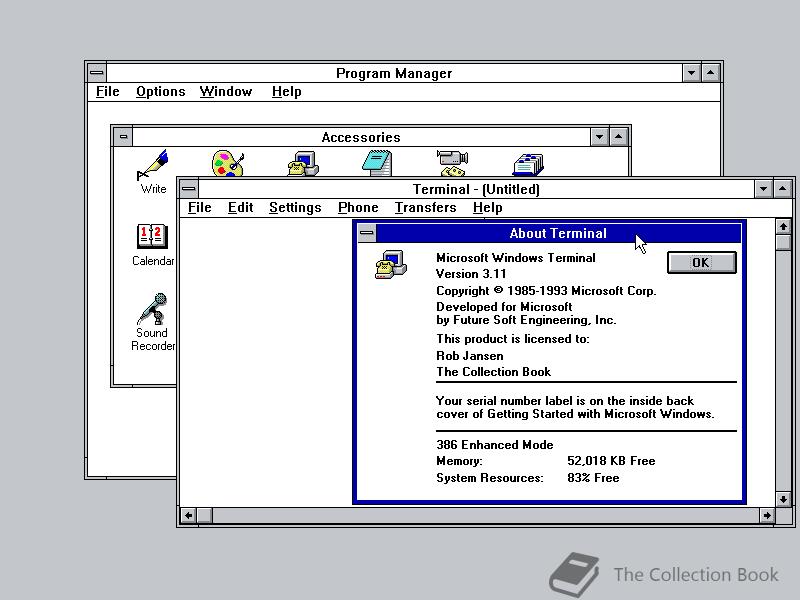Click Terminal vertical scrollbar down arrow
This screenshot has height=600, width=800.
tap(784, 499)
